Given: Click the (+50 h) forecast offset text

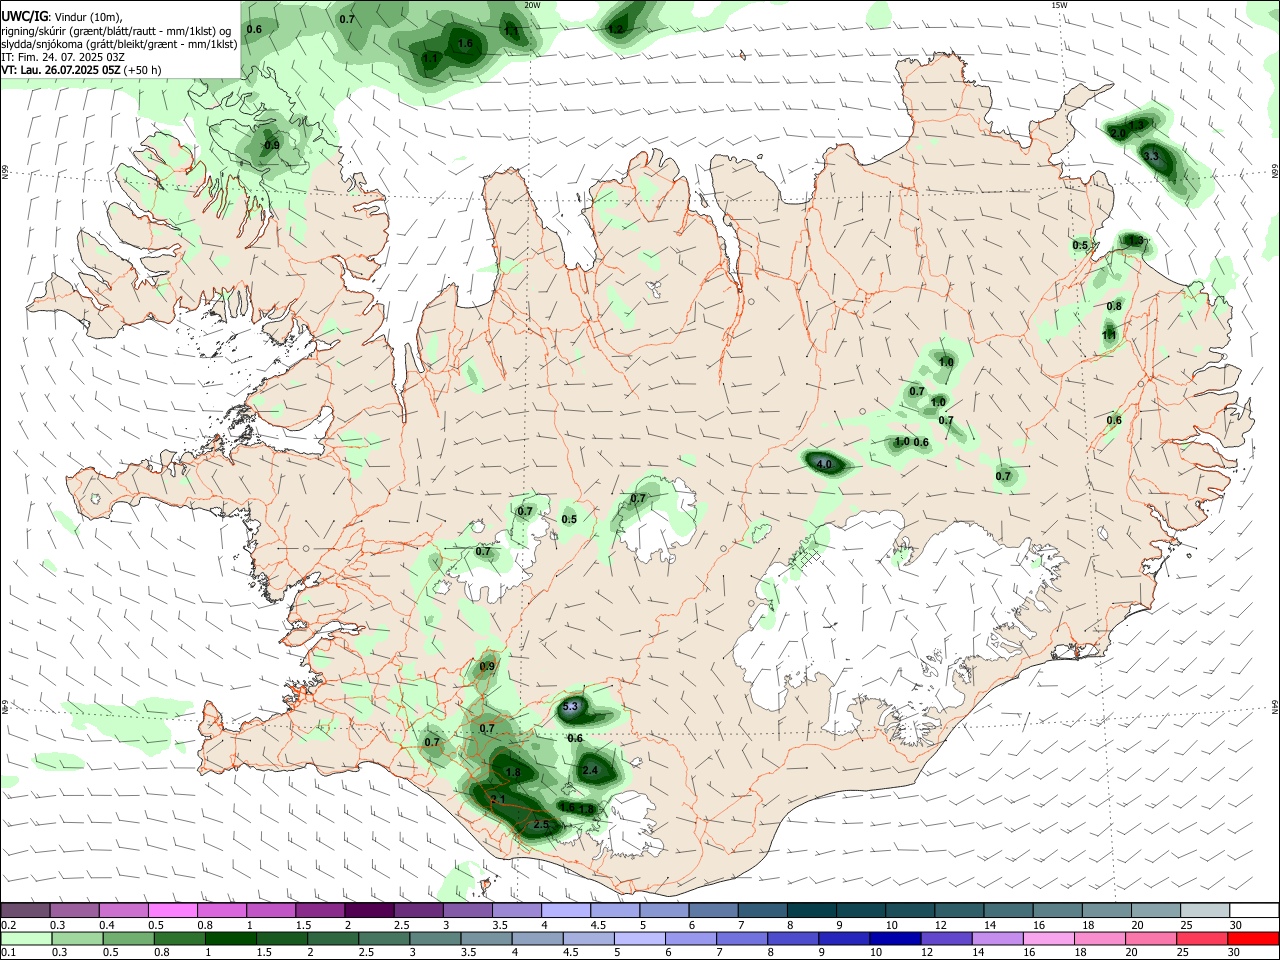Looking at the screenshot, I should coord(143,70).
